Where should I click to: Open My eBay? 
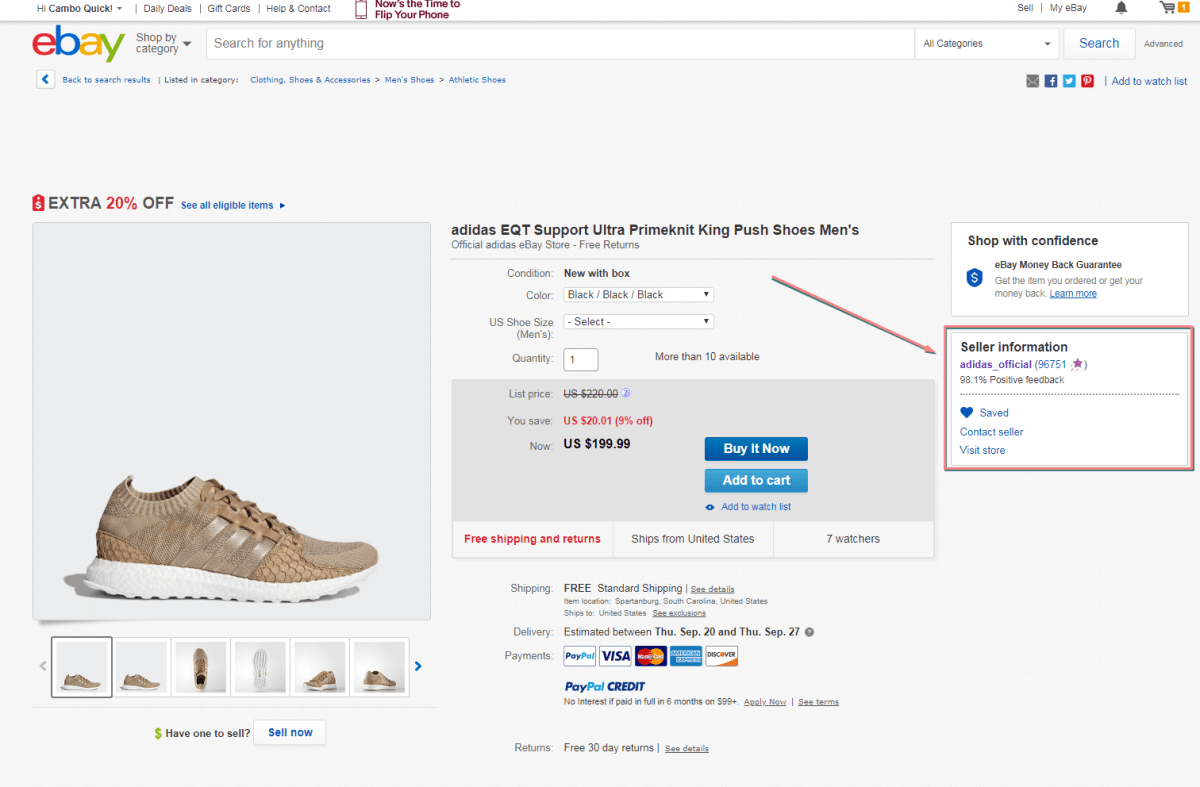point(1068,8)
